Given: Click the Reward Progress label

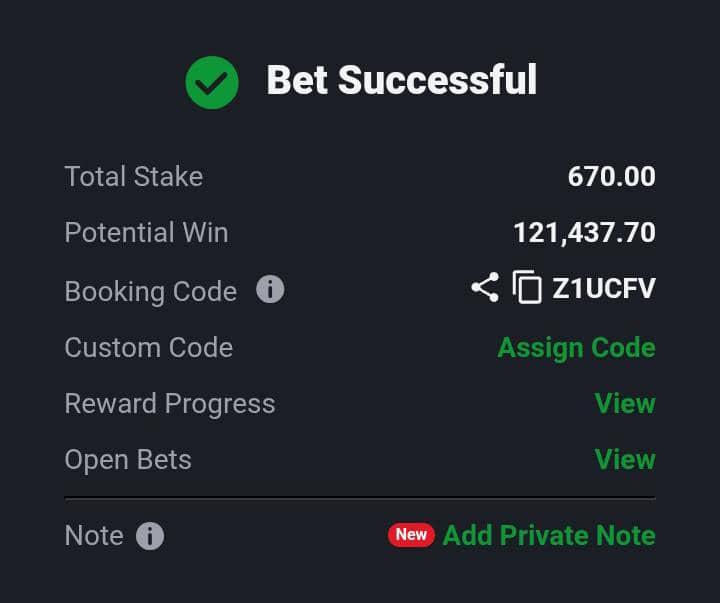Looking at the screenshot, I should coord(170,405).
